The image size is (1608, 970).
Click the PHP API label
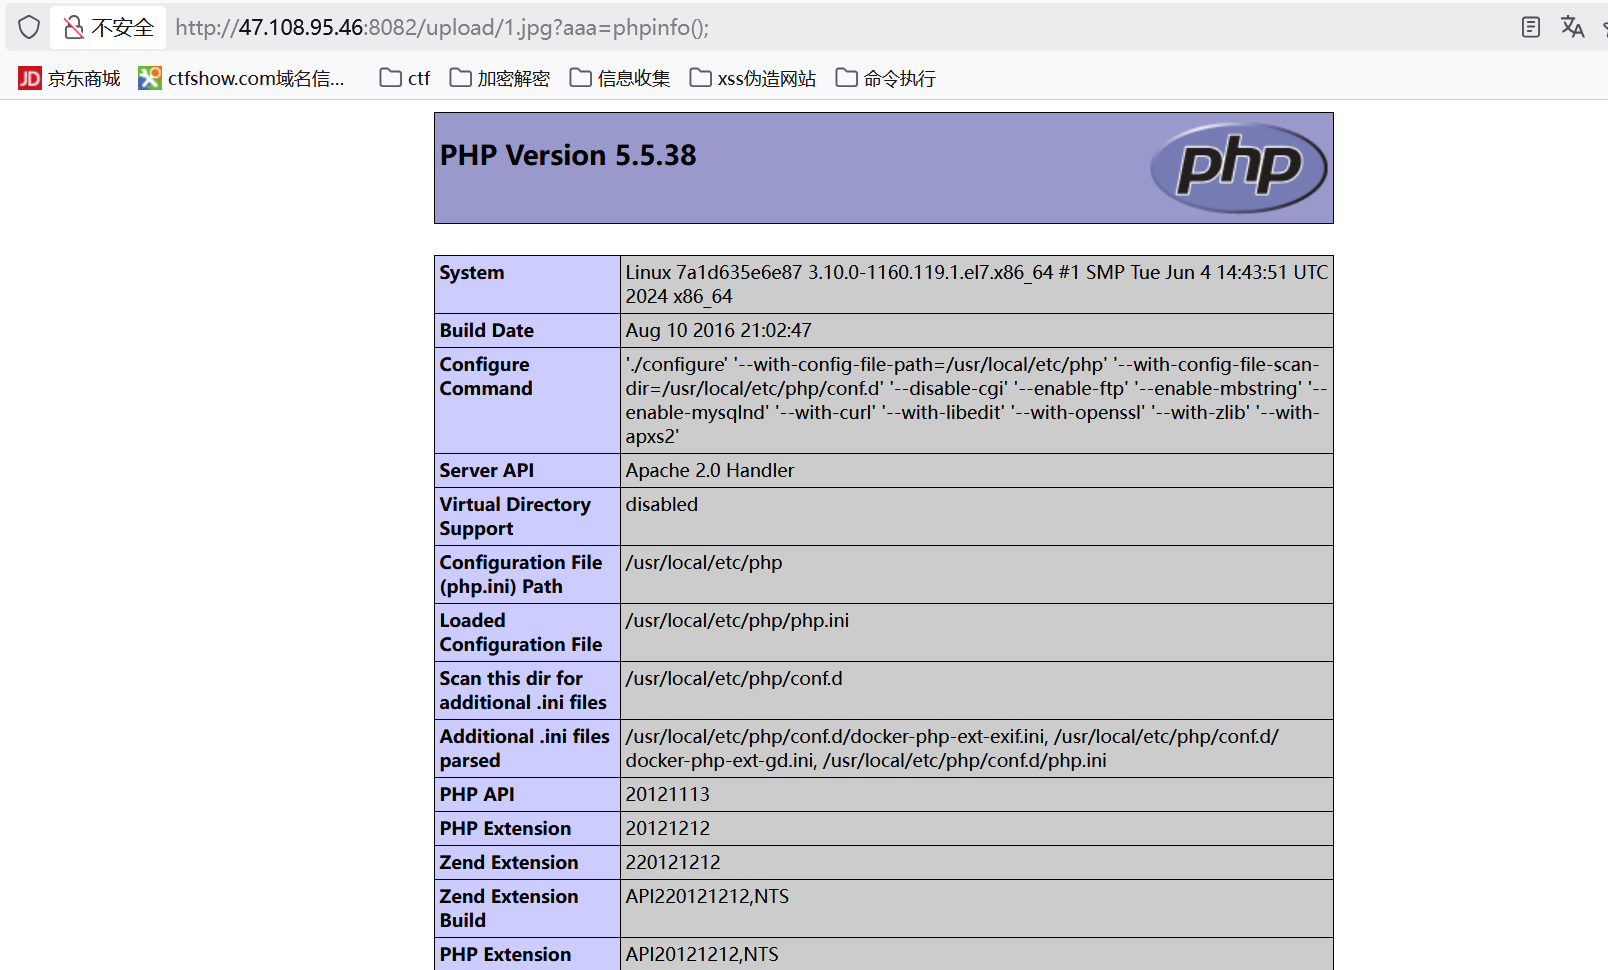tap(477, 794)
